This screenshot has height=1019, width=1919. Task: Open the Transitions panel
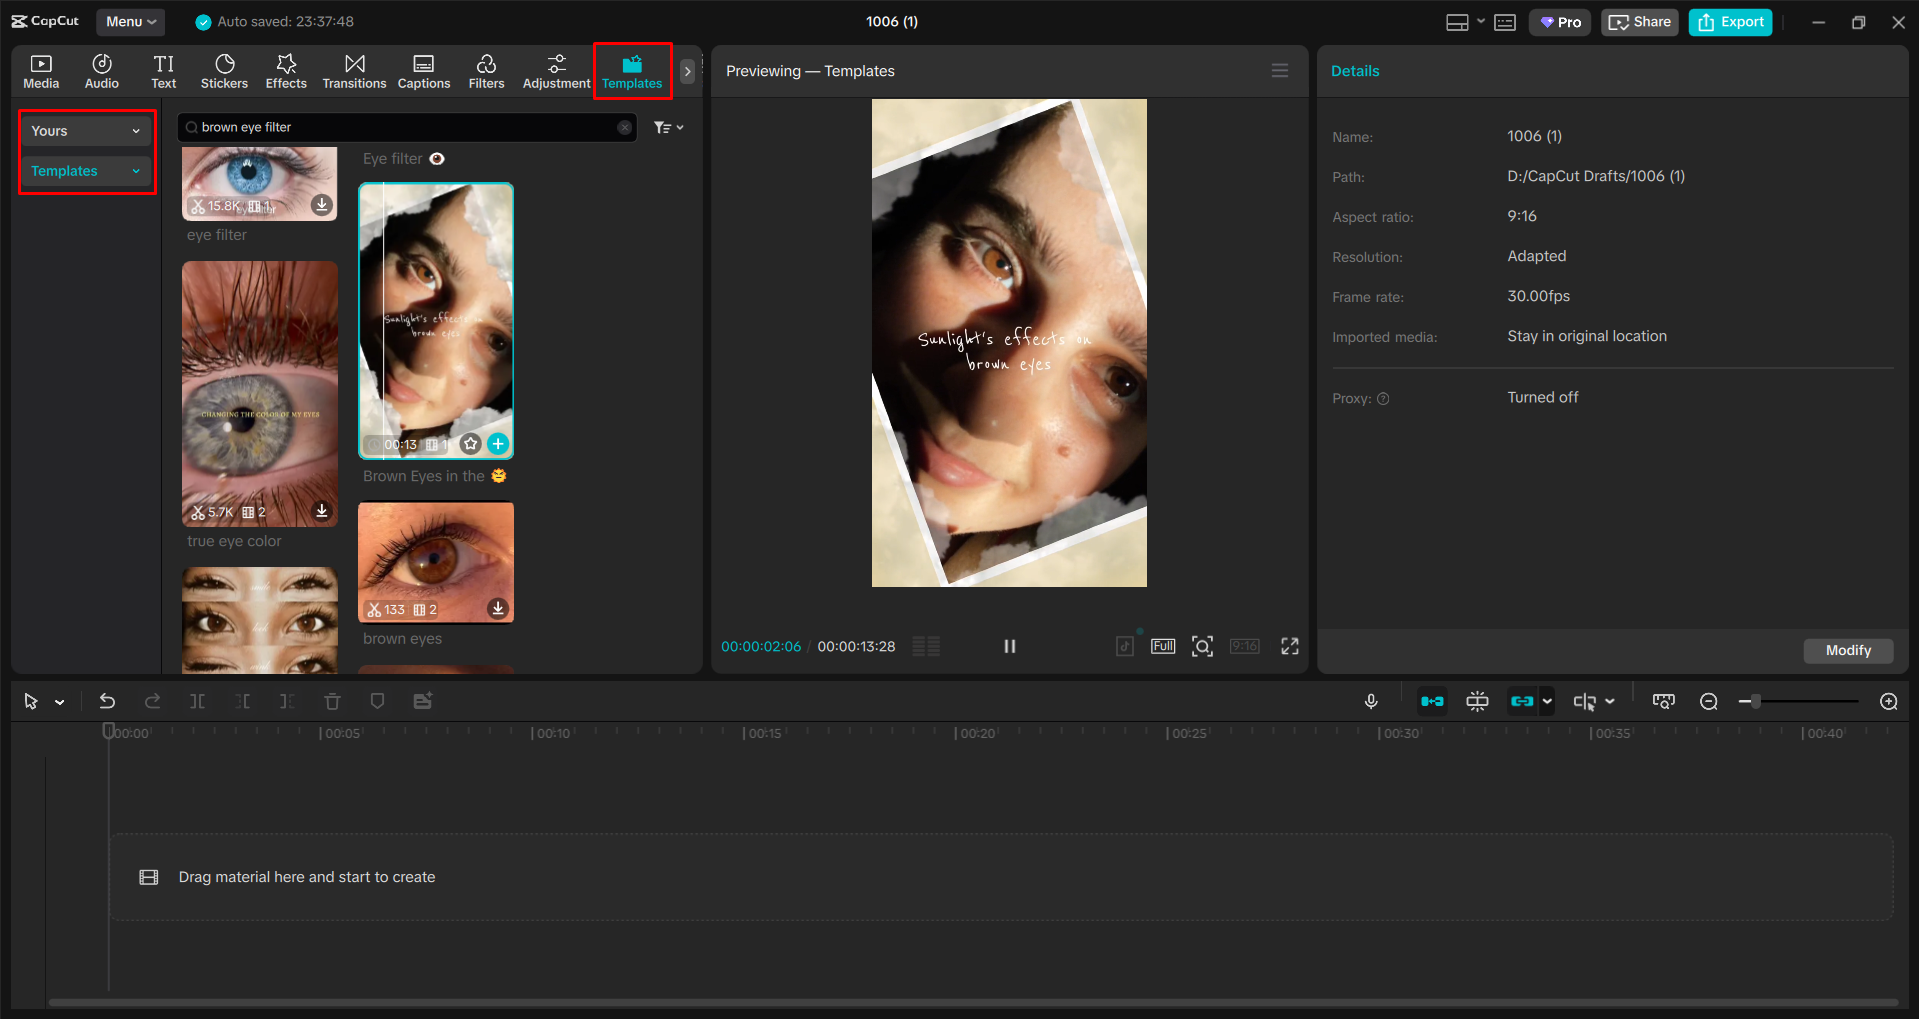point(354,72)
